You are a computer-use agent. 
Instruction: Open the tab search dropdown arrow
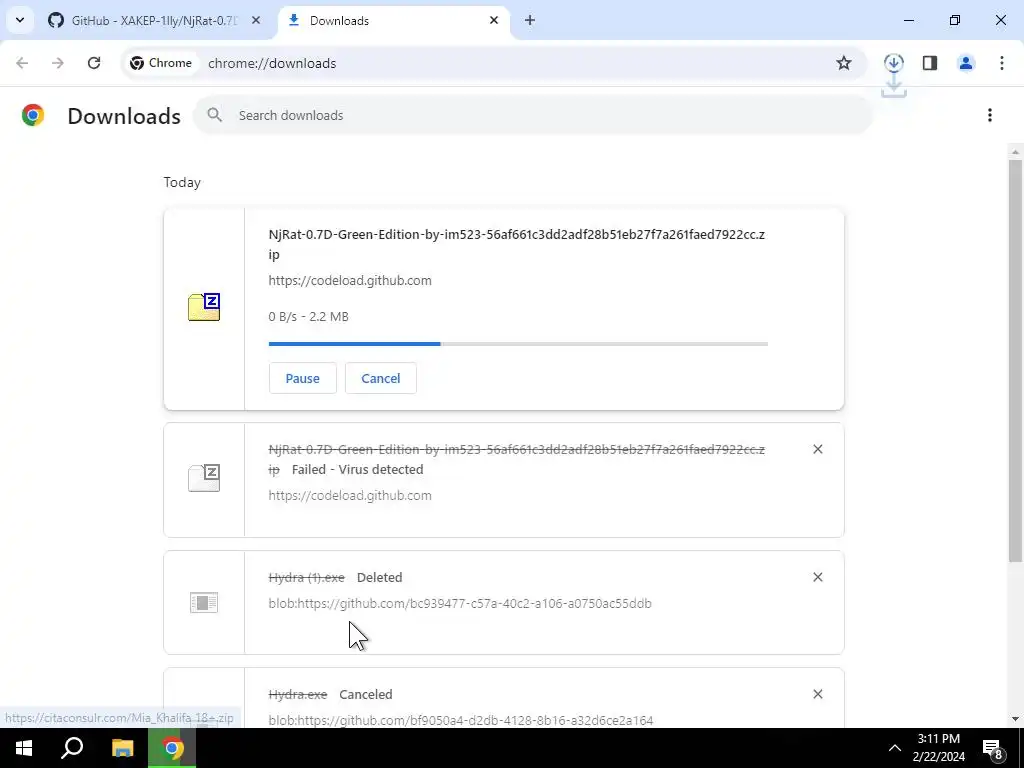click(x=20, y=20)
